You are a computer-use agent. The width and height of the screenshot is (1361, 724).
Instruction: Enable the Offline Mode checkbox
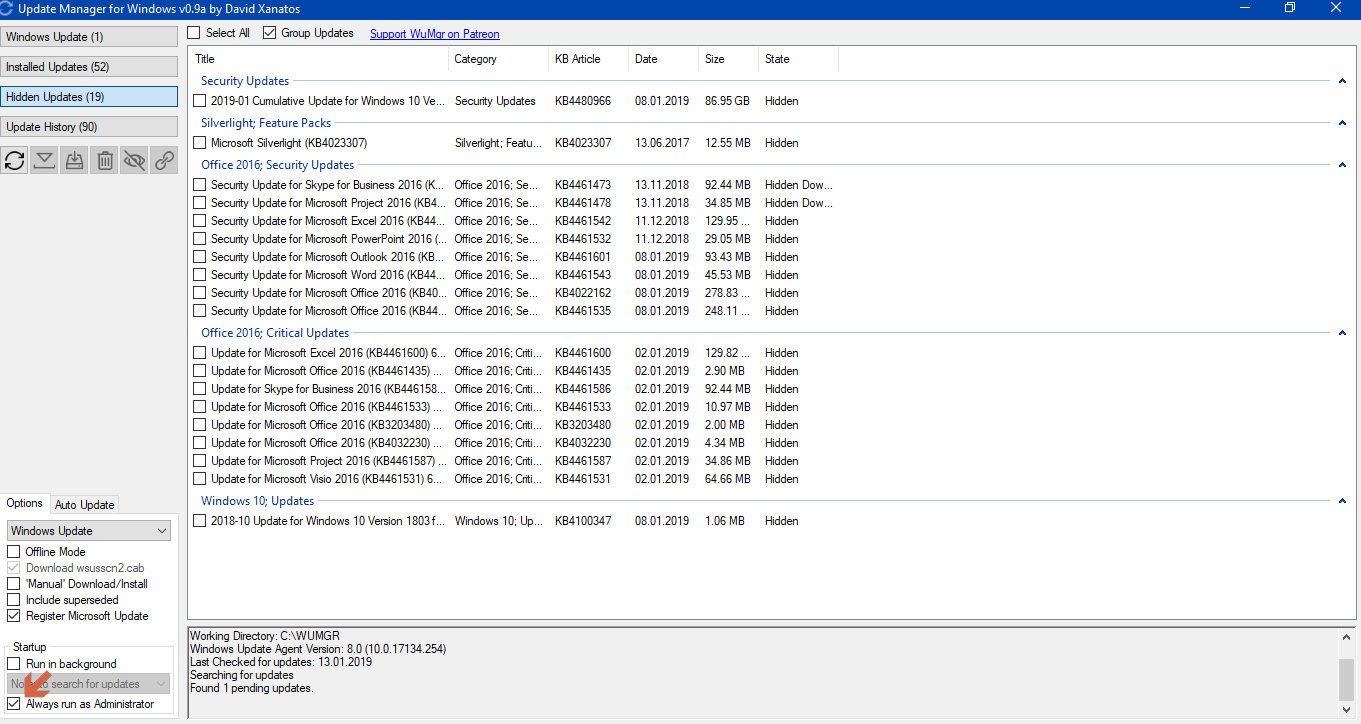pos(14,552)
